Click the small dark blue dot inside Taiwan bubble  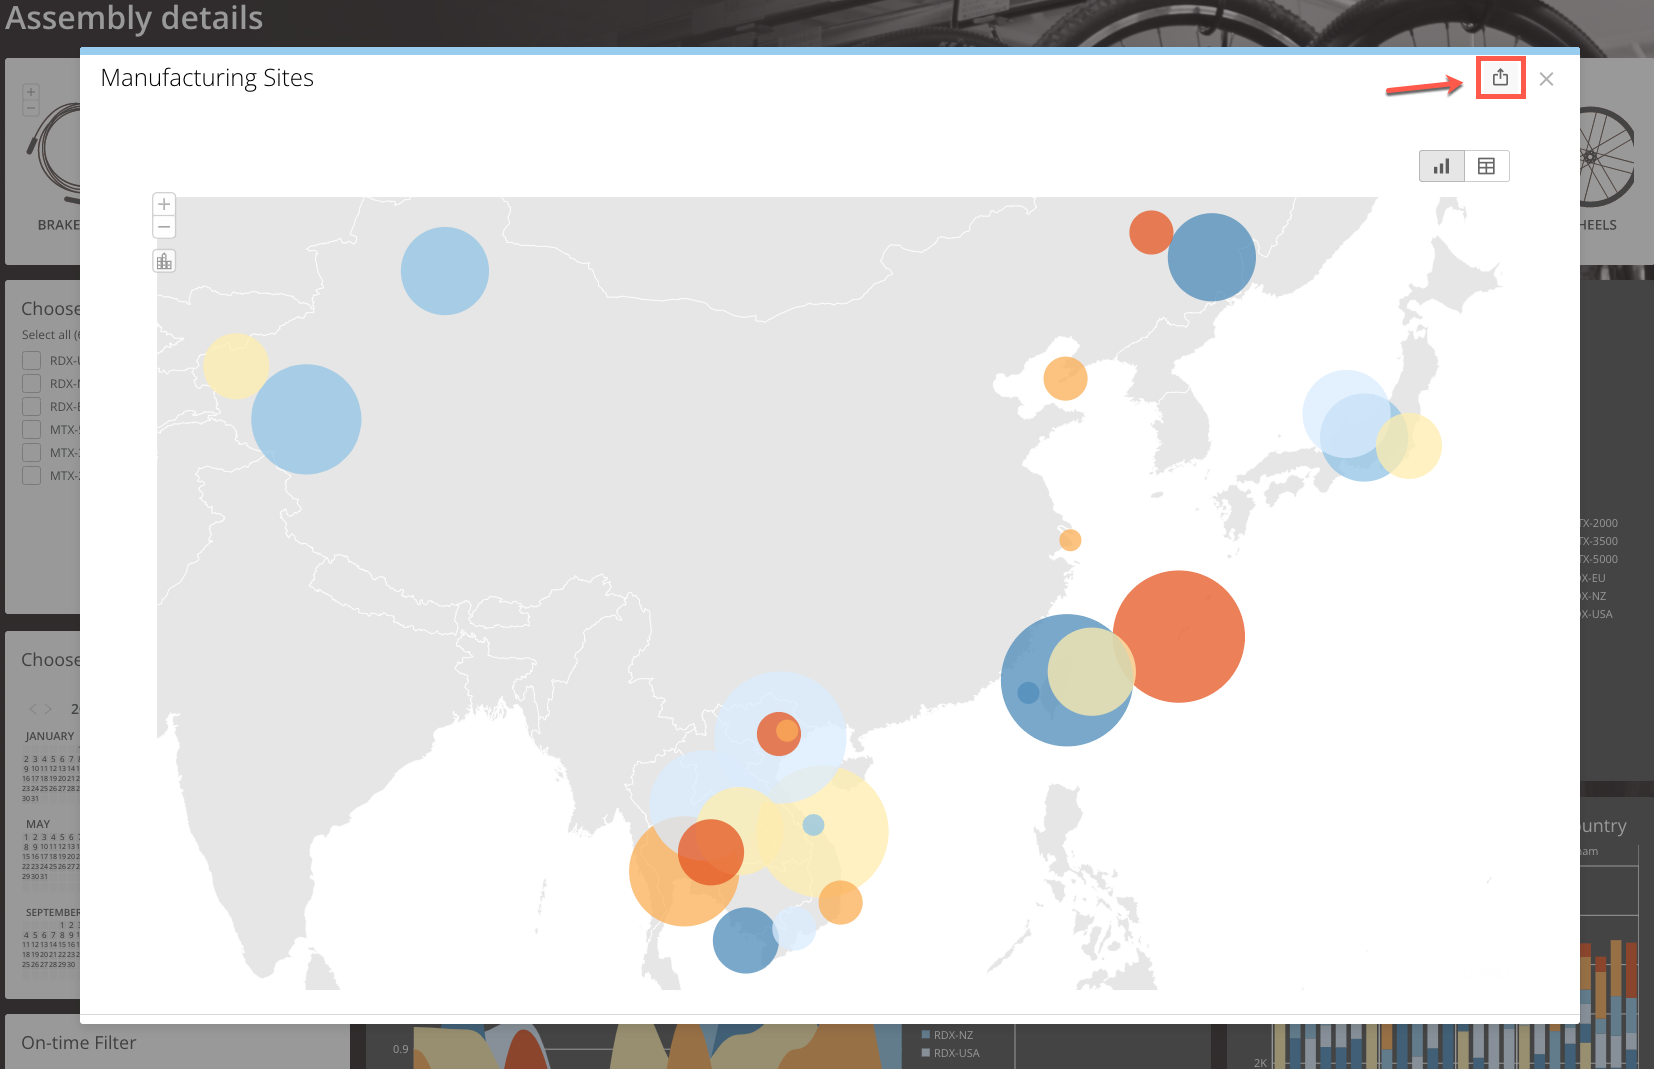click(1028, 692)
